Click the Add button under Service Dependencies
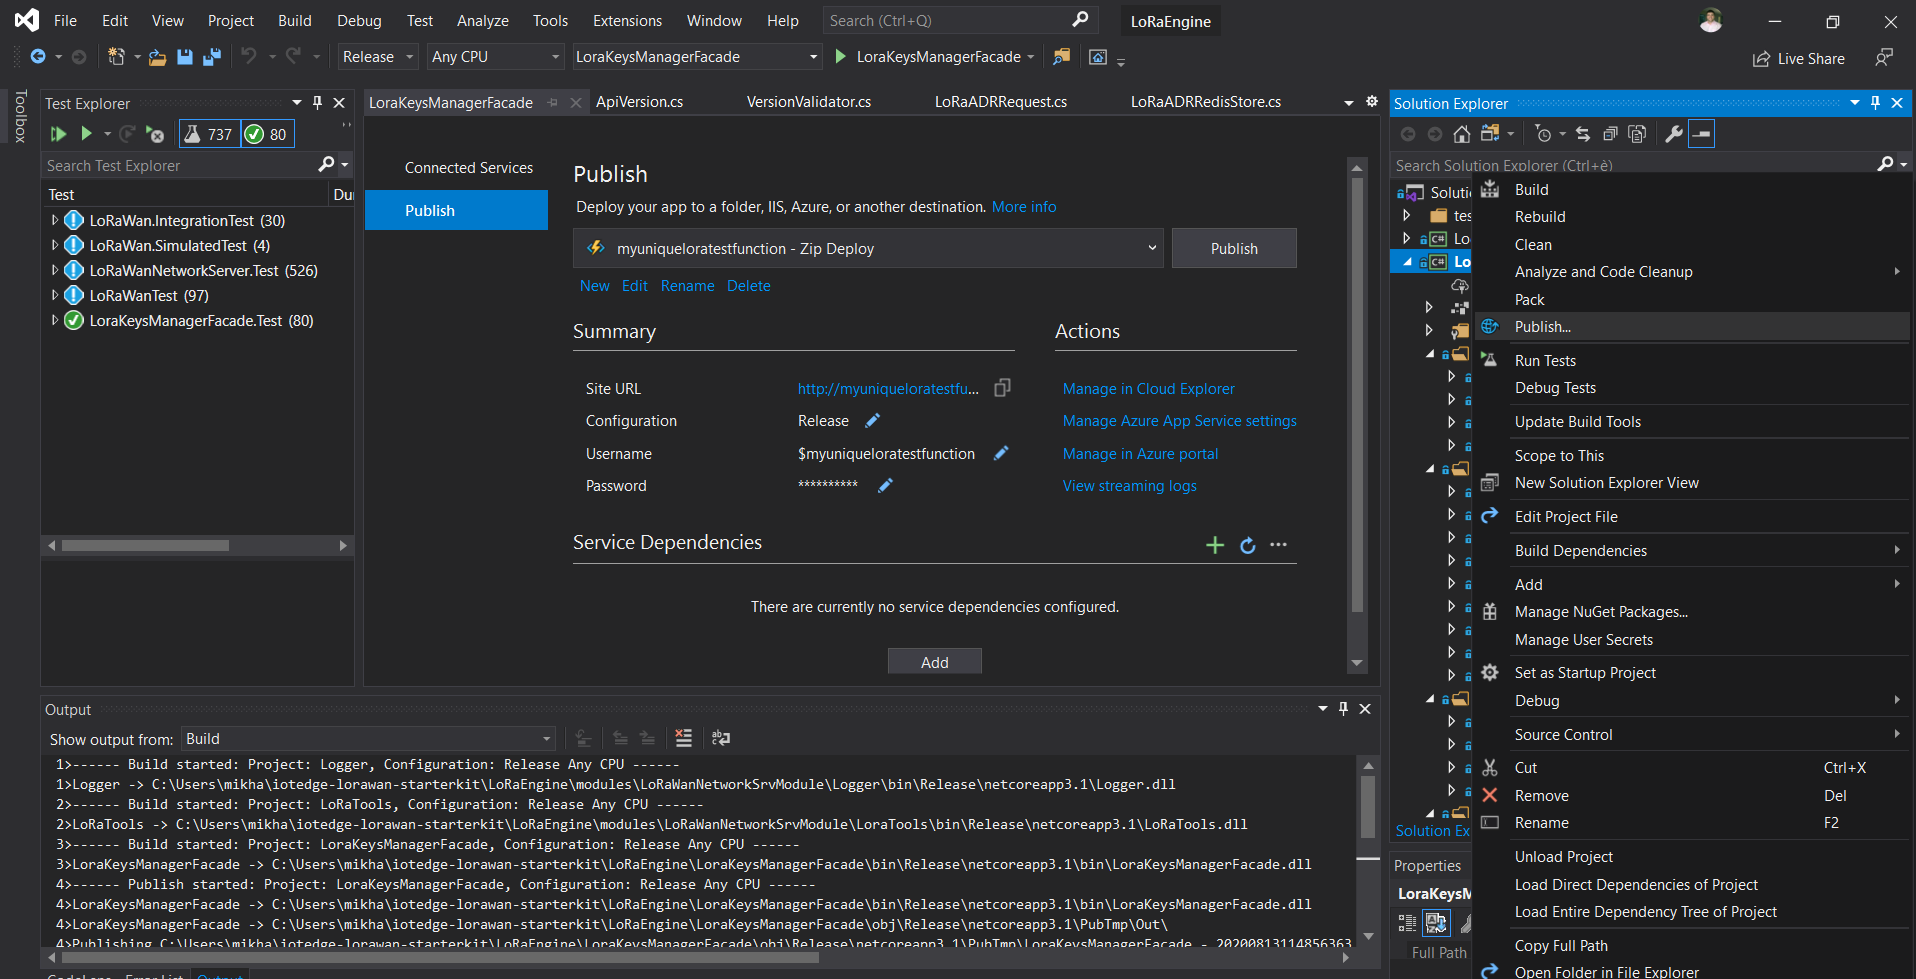The height and width of the screenshot is (979, 1916). (934, 661)
